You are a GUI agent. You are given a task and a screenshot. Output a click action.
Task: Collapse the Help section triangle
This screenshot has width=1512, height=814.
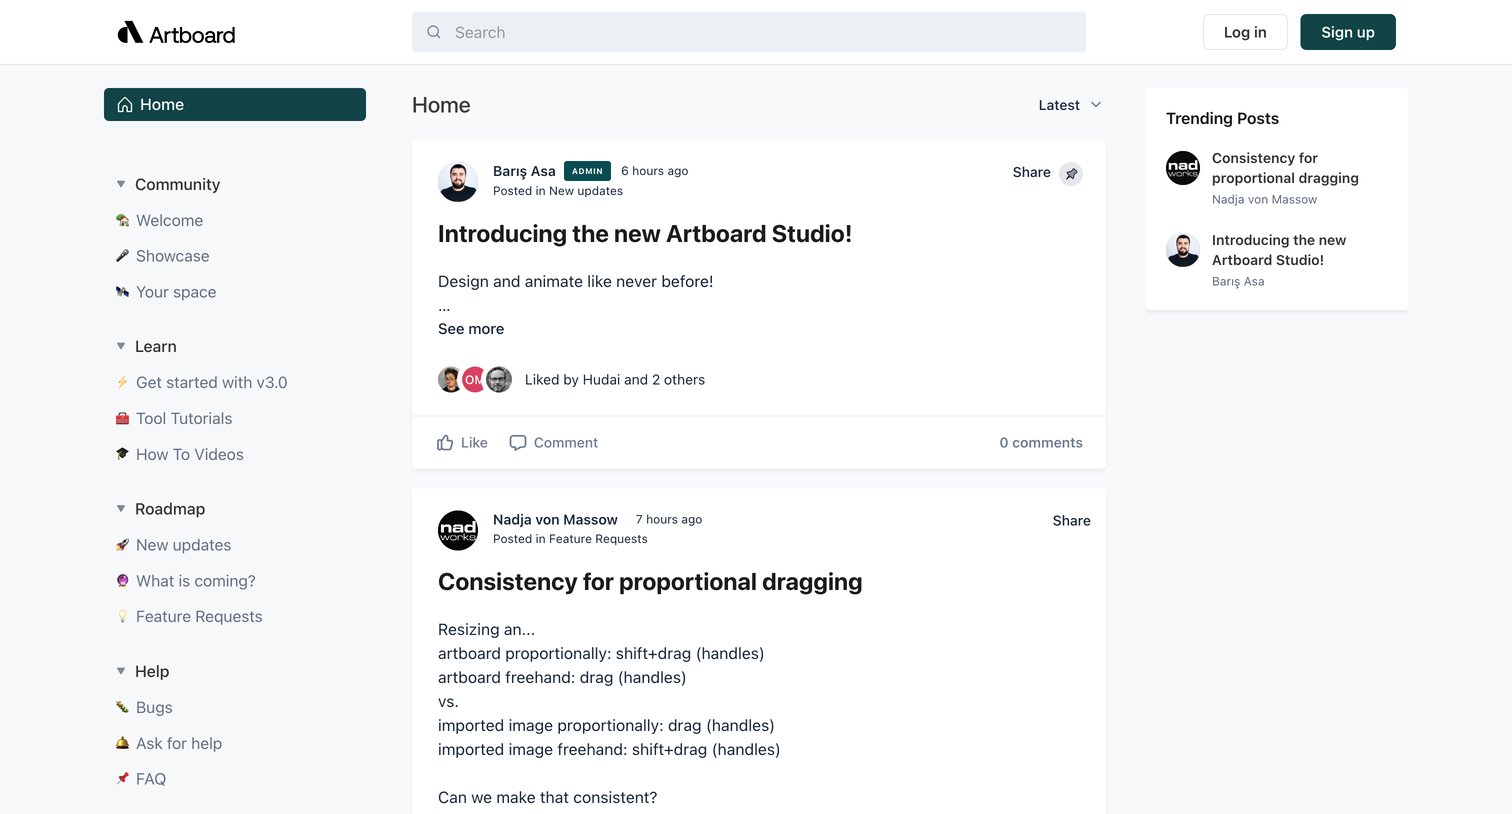tap(121, 671)
